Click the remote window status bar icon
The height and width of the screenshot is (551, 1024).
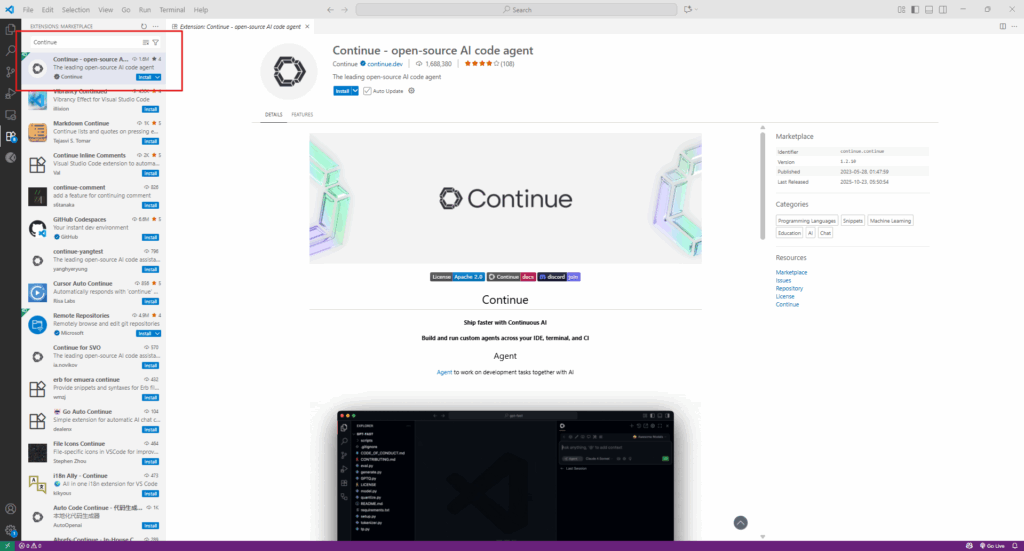[7, 546]
